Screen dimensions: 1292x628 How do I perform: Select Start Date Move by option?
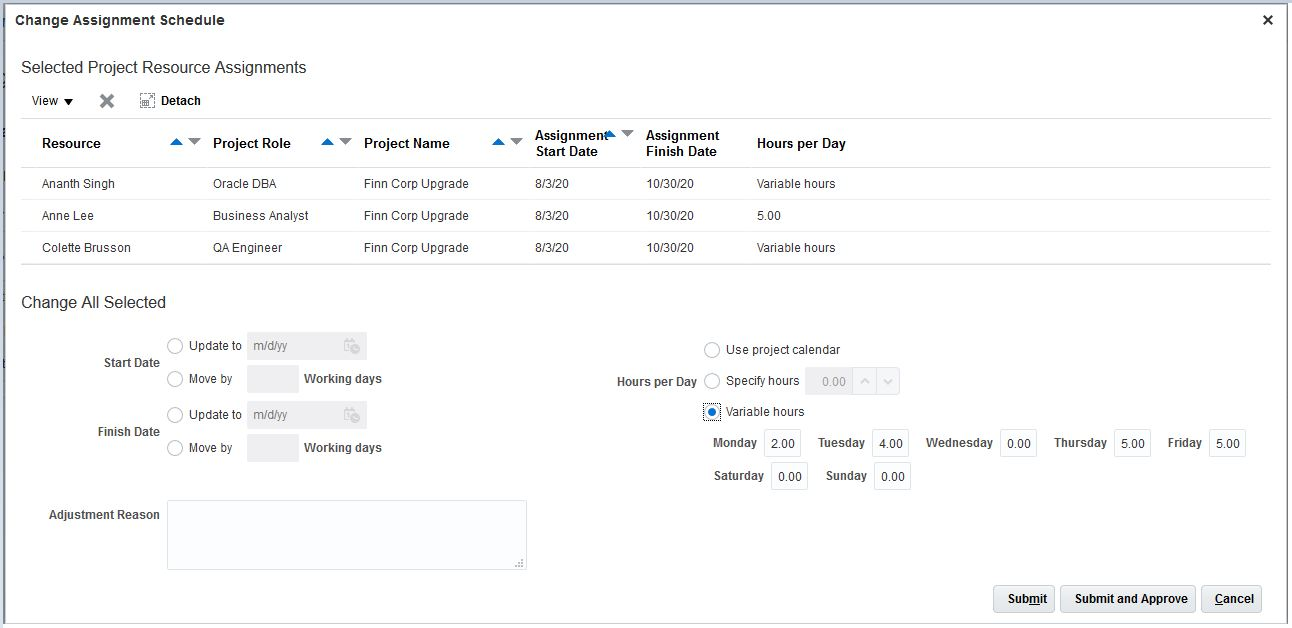tap(175, 379)
